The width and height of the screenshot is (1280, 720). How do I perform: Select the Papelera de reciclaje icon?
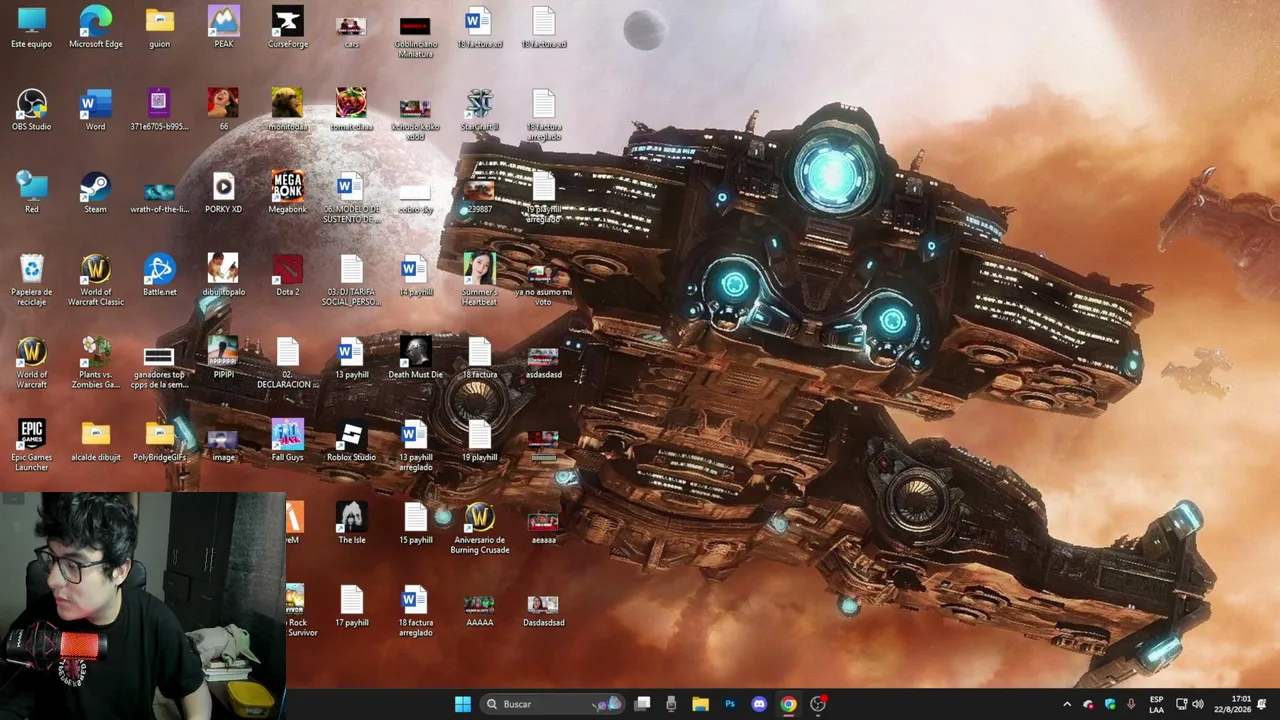(32, 280)
